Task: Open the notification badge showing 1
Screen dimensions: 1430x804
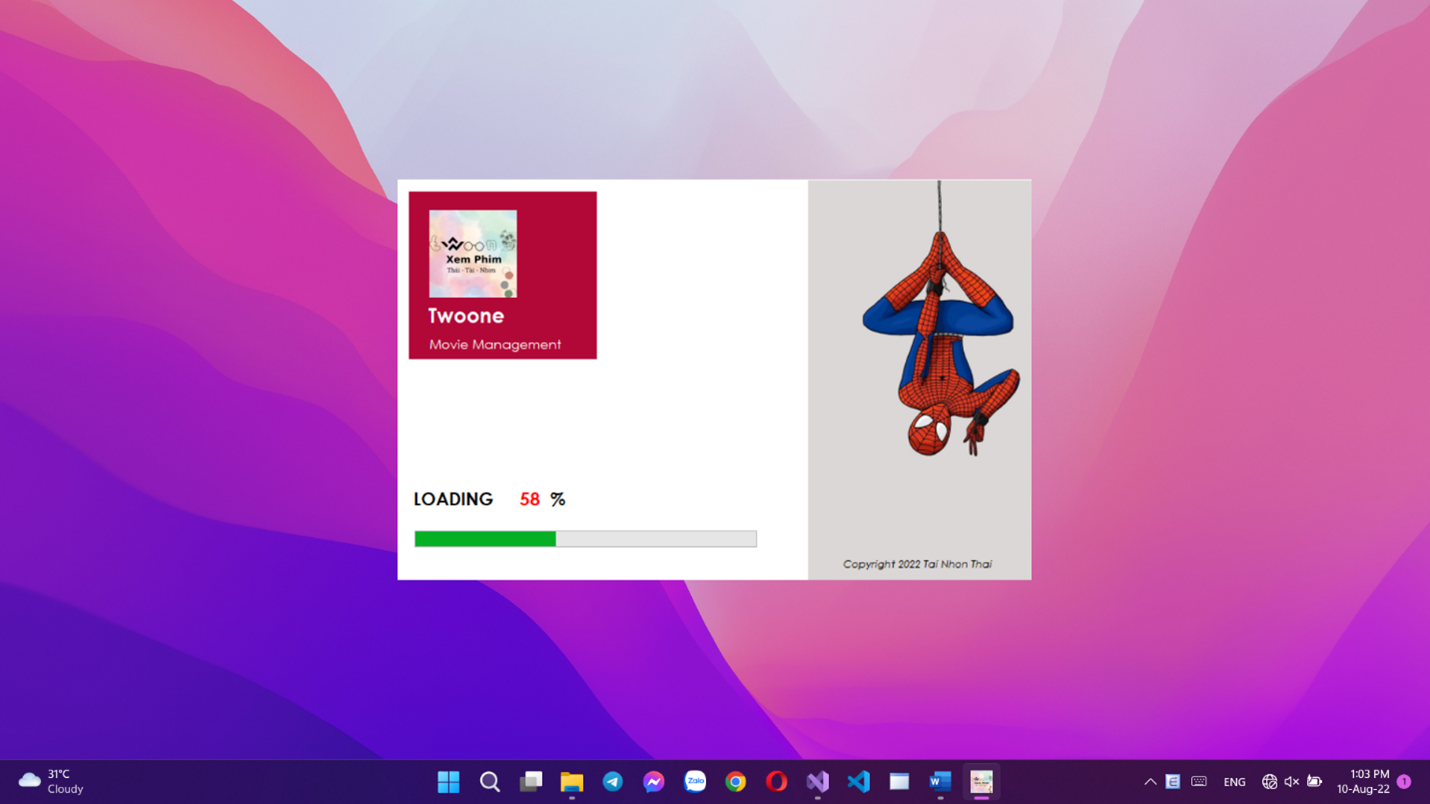Action: pos(1404,782)
